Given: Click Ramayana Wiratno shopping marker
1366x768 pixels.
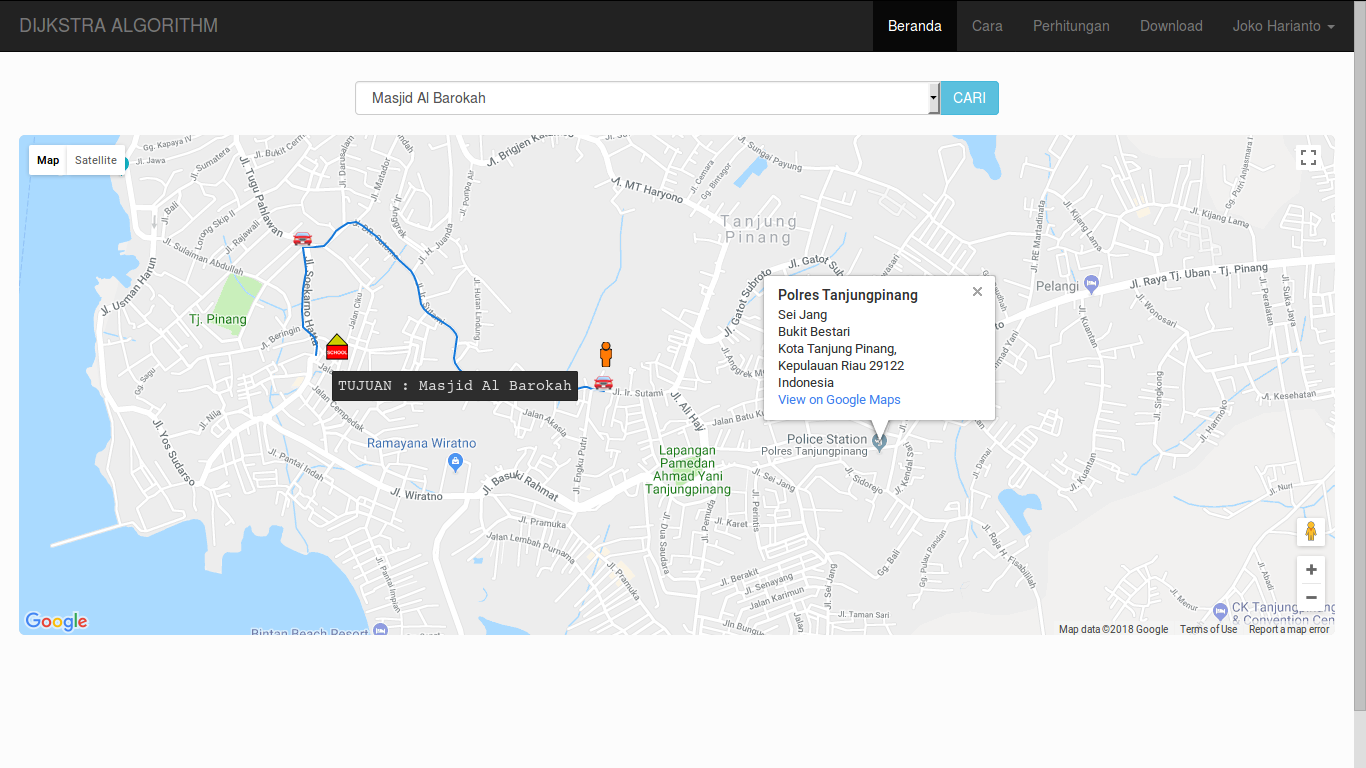Looking at the screenshot, I should (456, 461).
